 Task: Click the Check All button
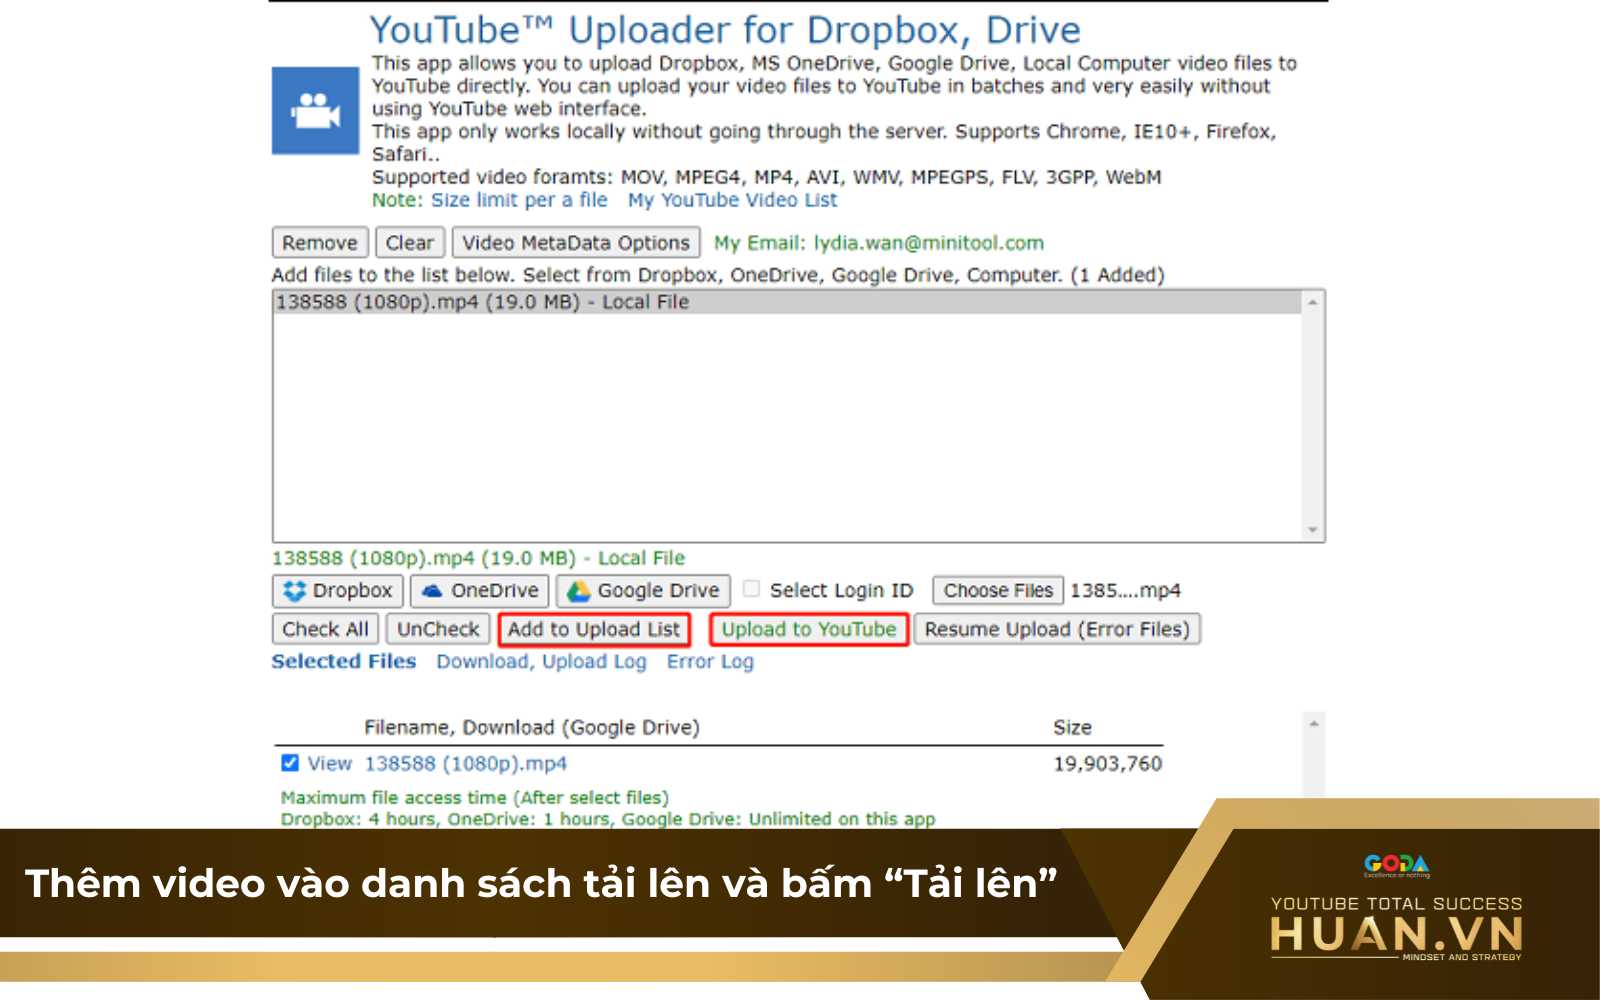pyautogui.click(x=325, y=629)
